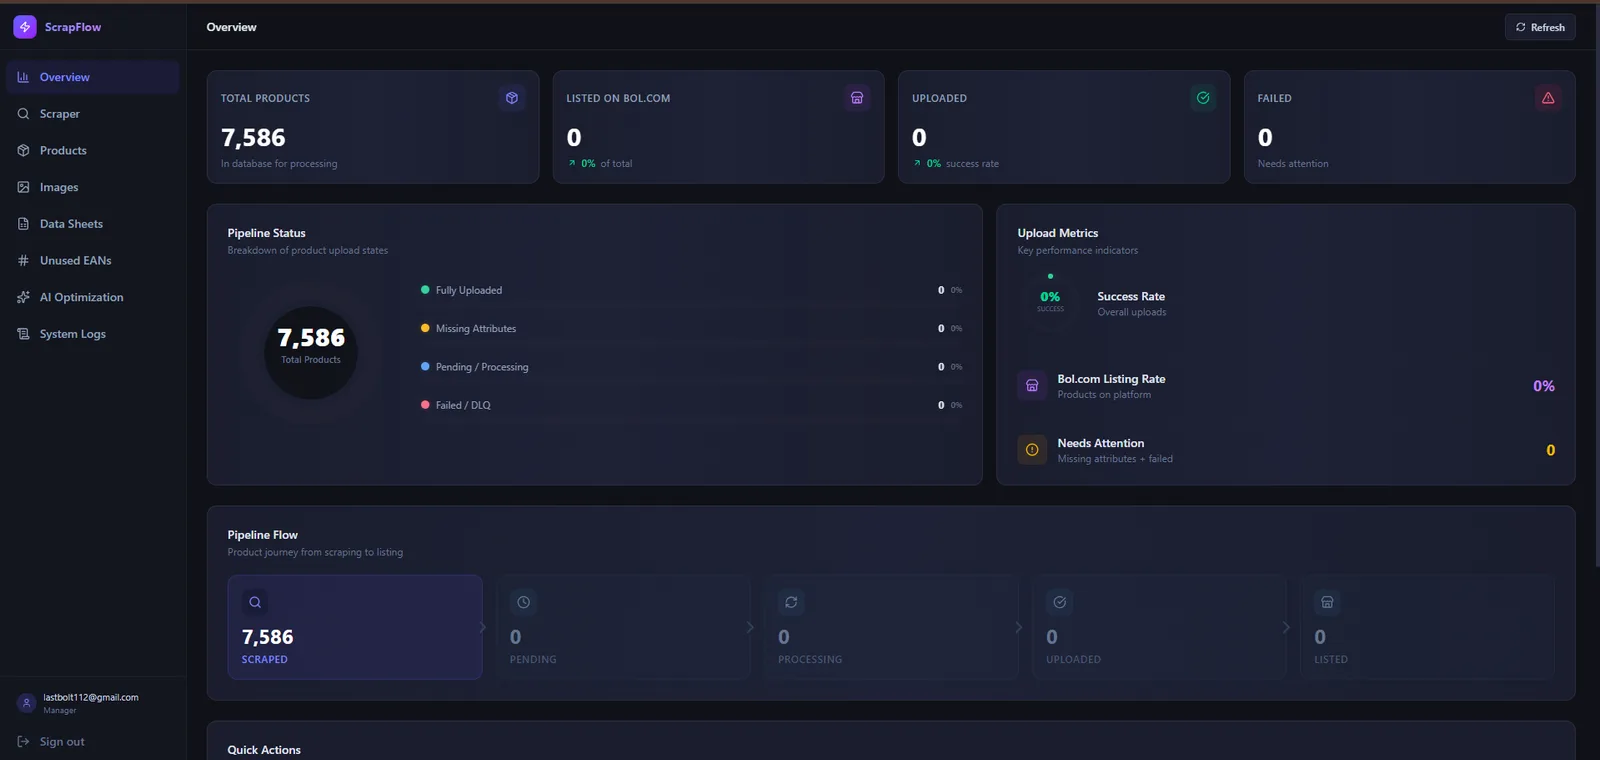Image resolution: width=1600 pixels, height=760 pixels.
Task: Click the Pending / Processing legend row
Action: [x=692, y=367]
